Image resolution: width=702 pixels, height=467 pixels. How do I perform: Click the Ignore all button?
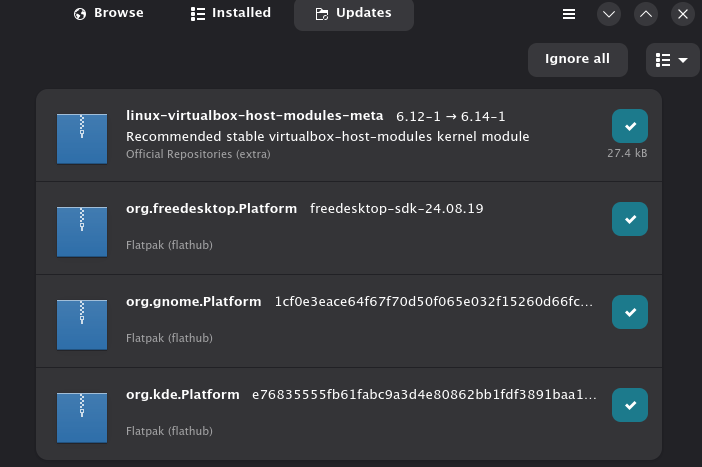(x=578, y=60)
